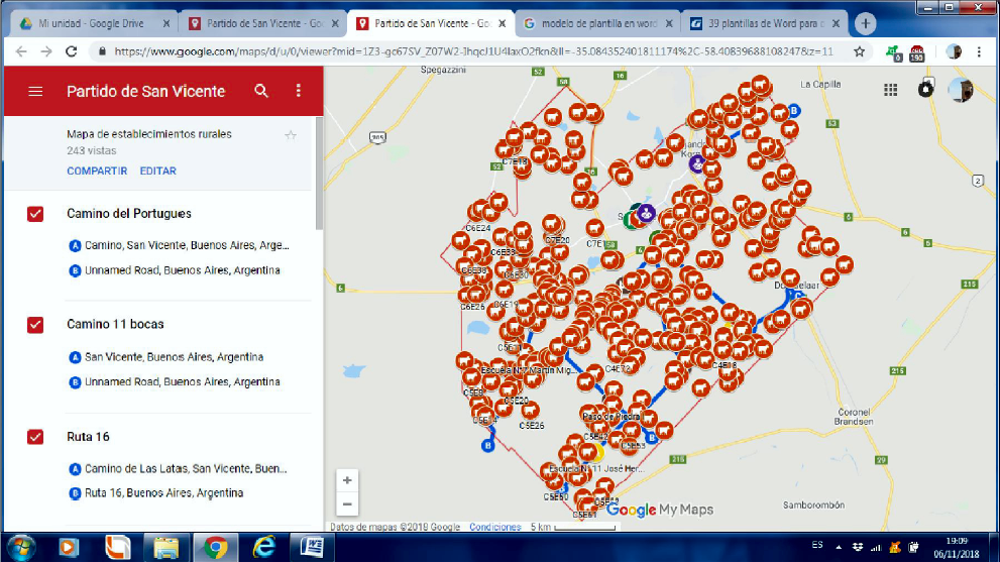Click the green extension icon in toolbar

893,53
